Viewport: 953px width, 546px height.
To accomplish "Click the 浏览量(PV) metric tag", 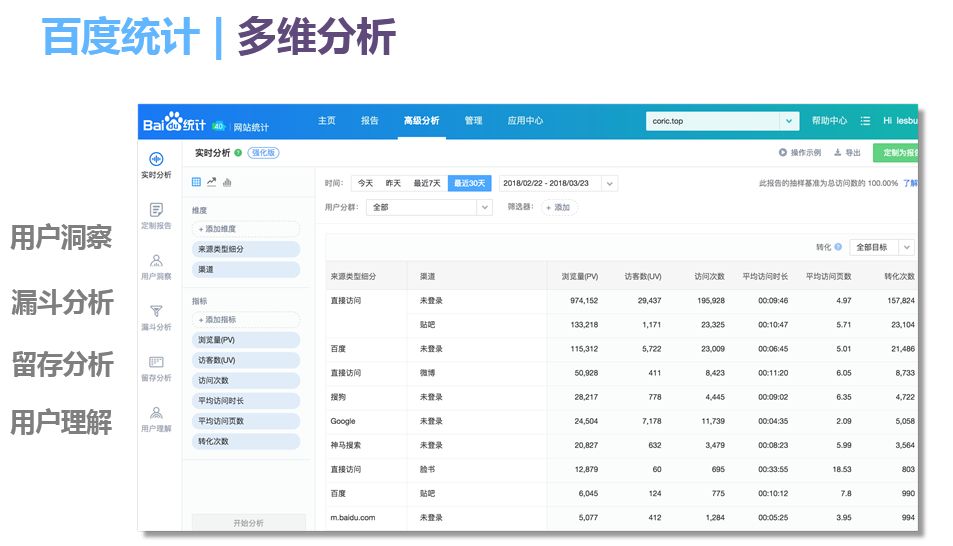I will point(246,340).
